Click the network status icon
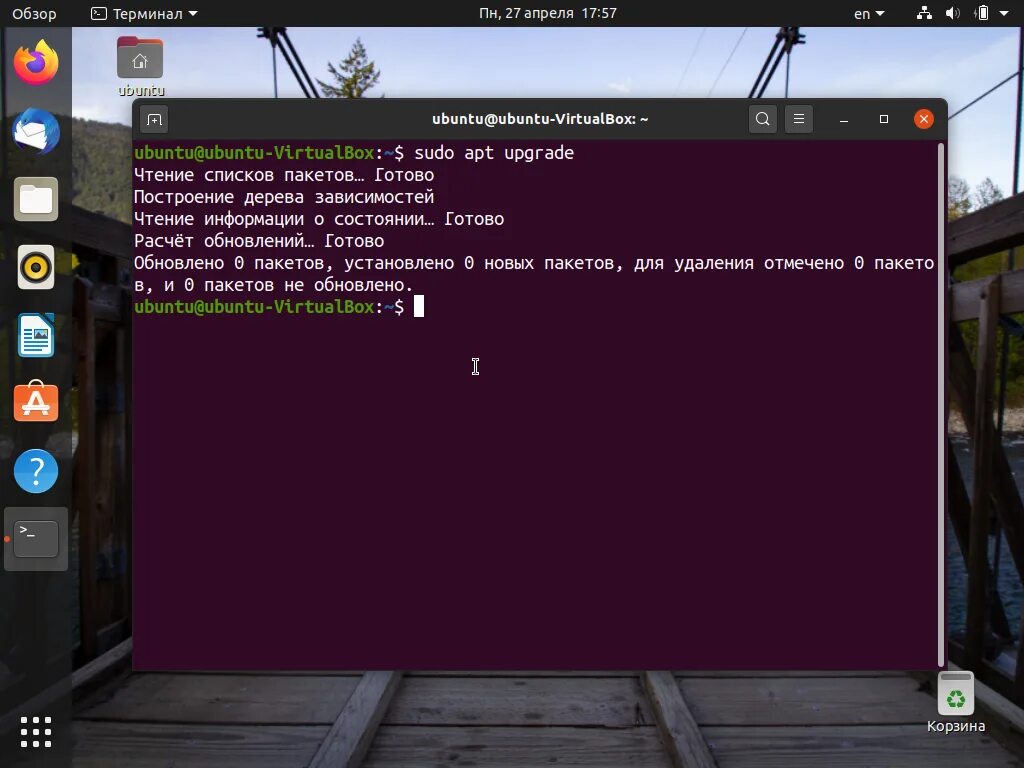Viewport: 1024px width, 768px height. point(924,13)
